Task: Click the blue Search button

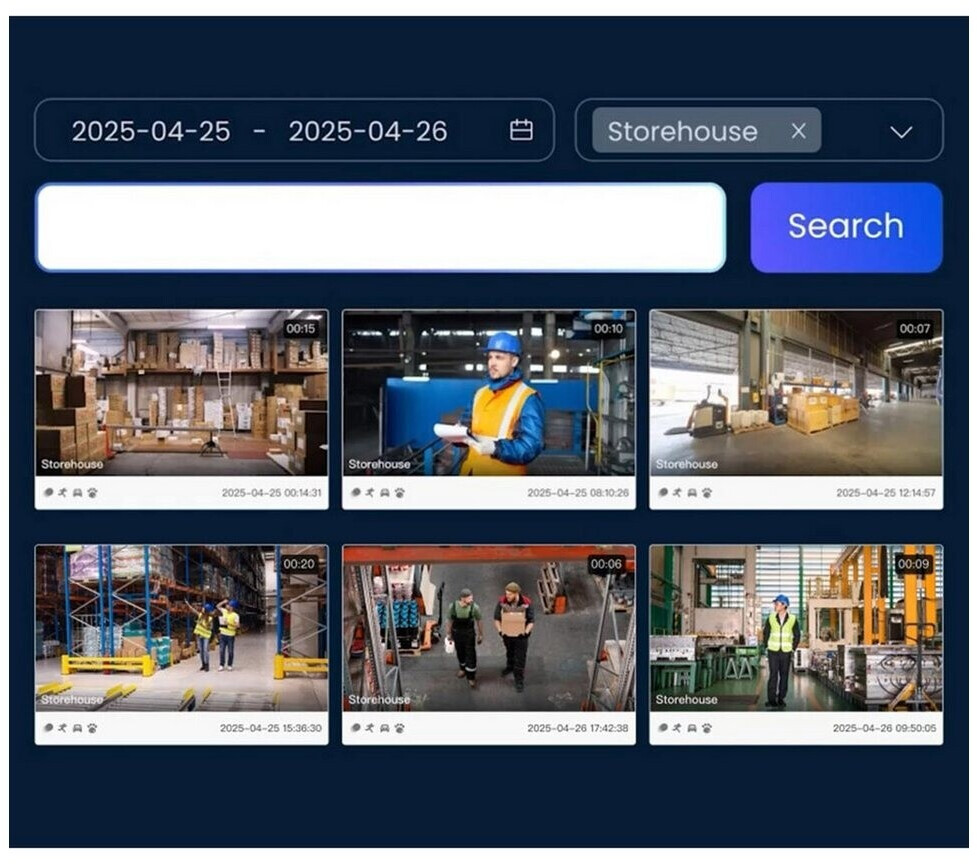Action: pyautogui.click(x=846, y=227)
